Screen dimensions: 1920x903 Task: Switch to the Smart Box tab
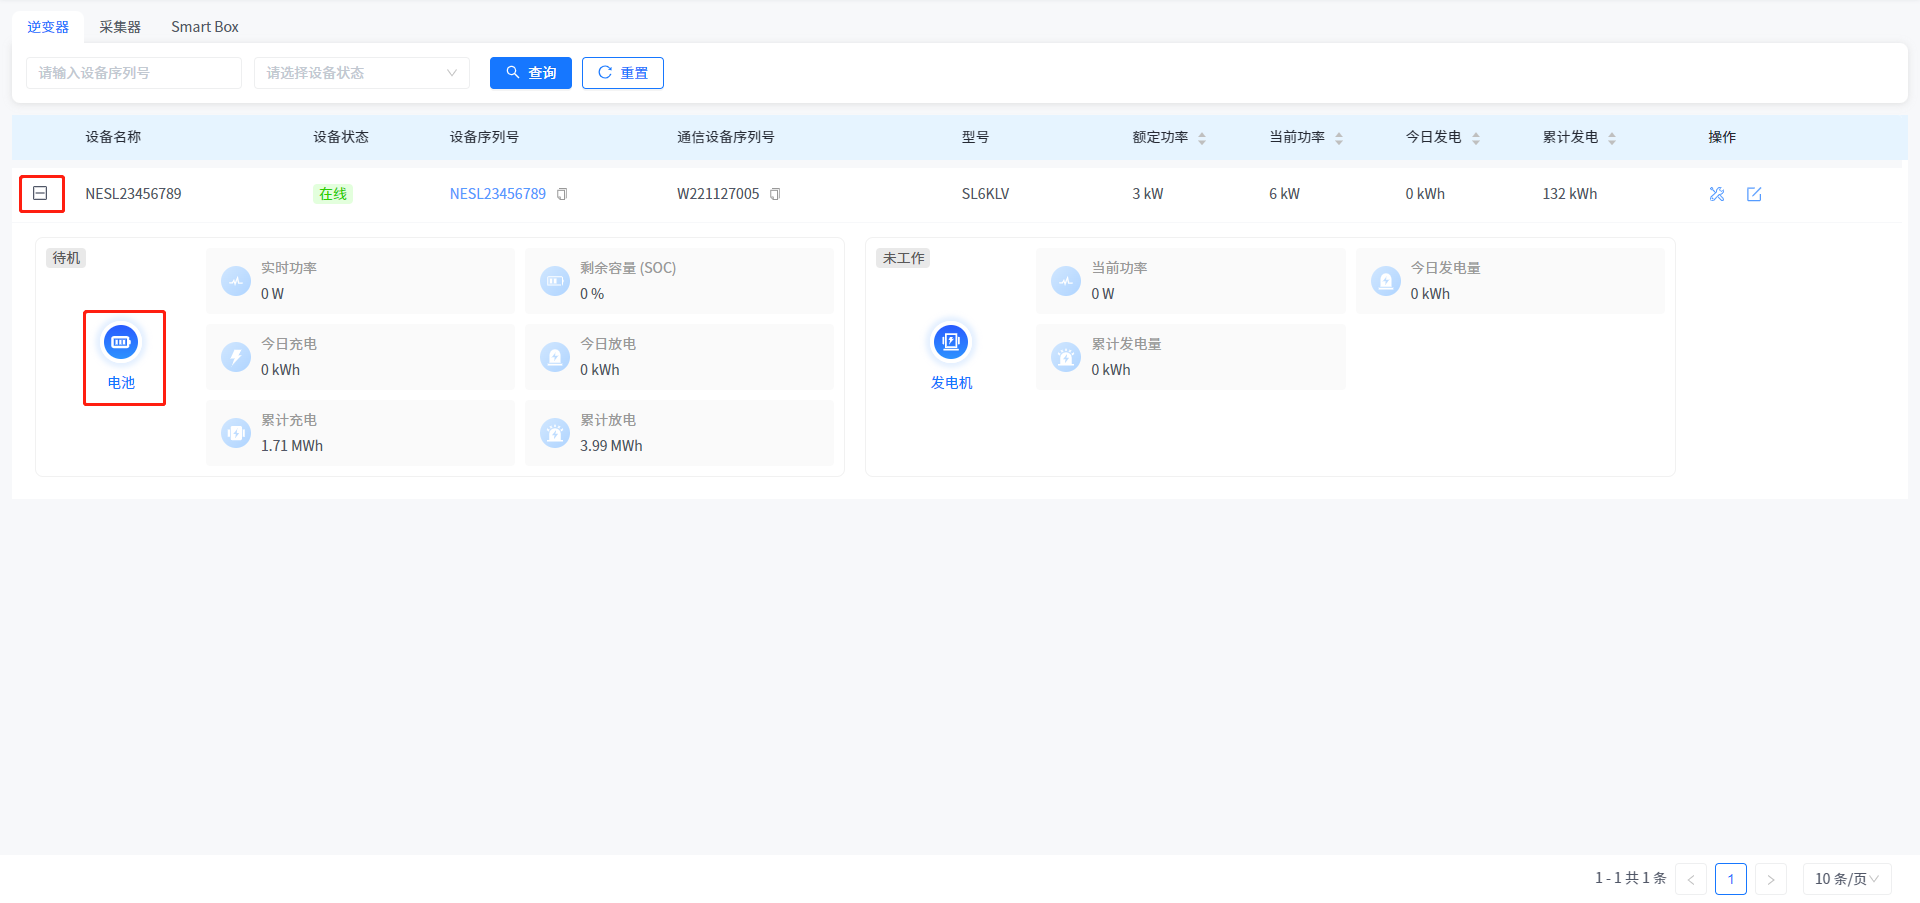click(x=205, y=27)
